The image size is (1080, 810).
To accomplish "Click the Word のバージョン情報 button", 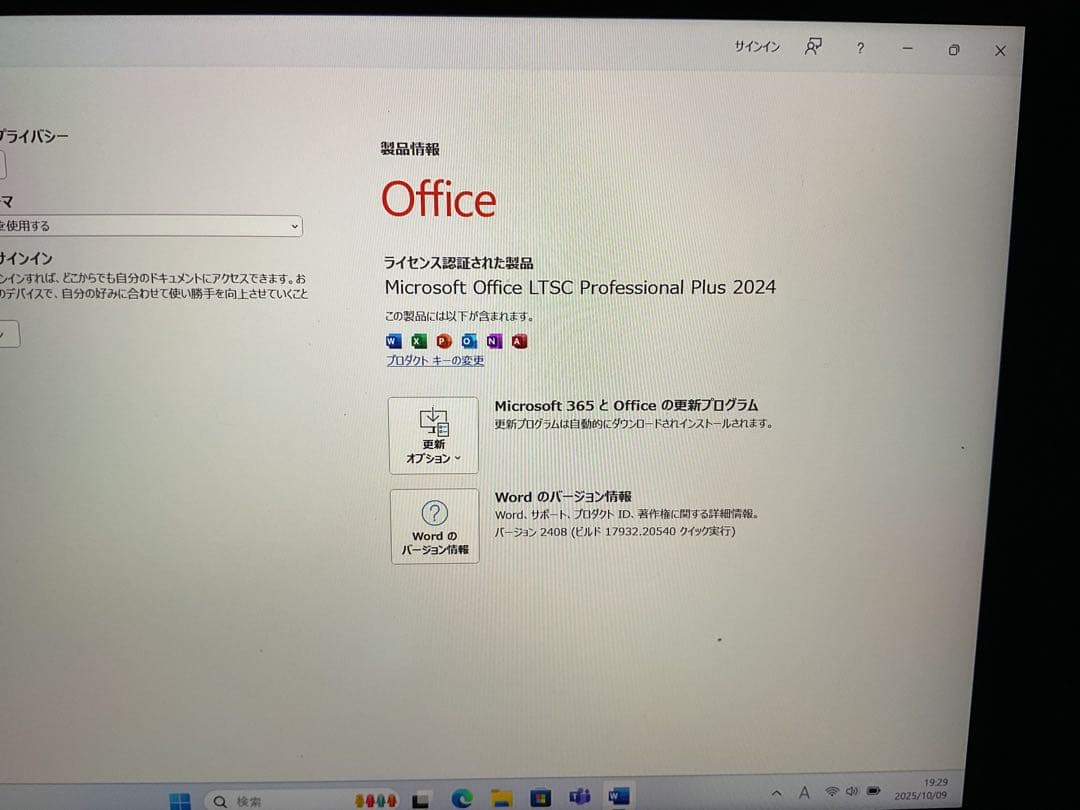I will pos(434,527).
